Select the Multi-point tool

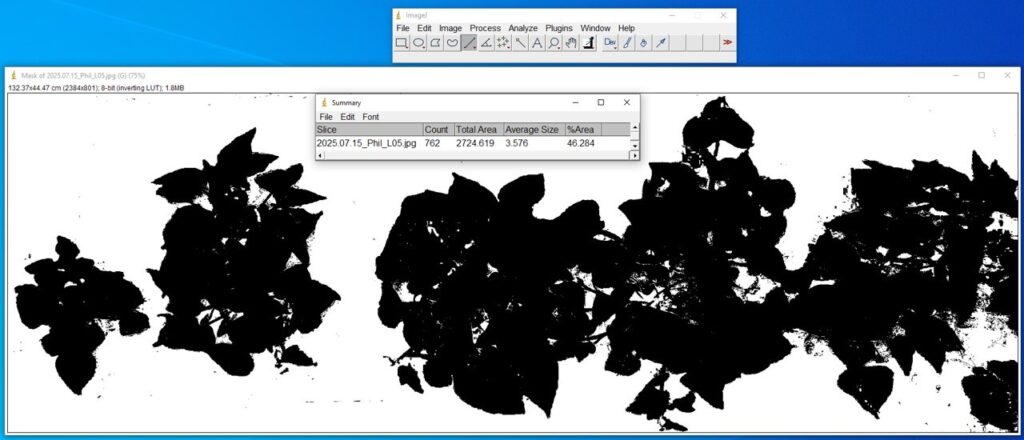tap(503, 43)
